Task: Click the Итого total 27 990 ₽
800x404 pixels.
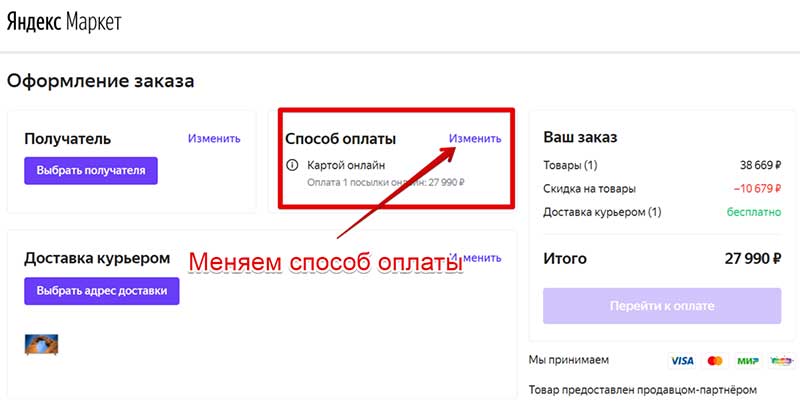Action: [x=753, y=259]
